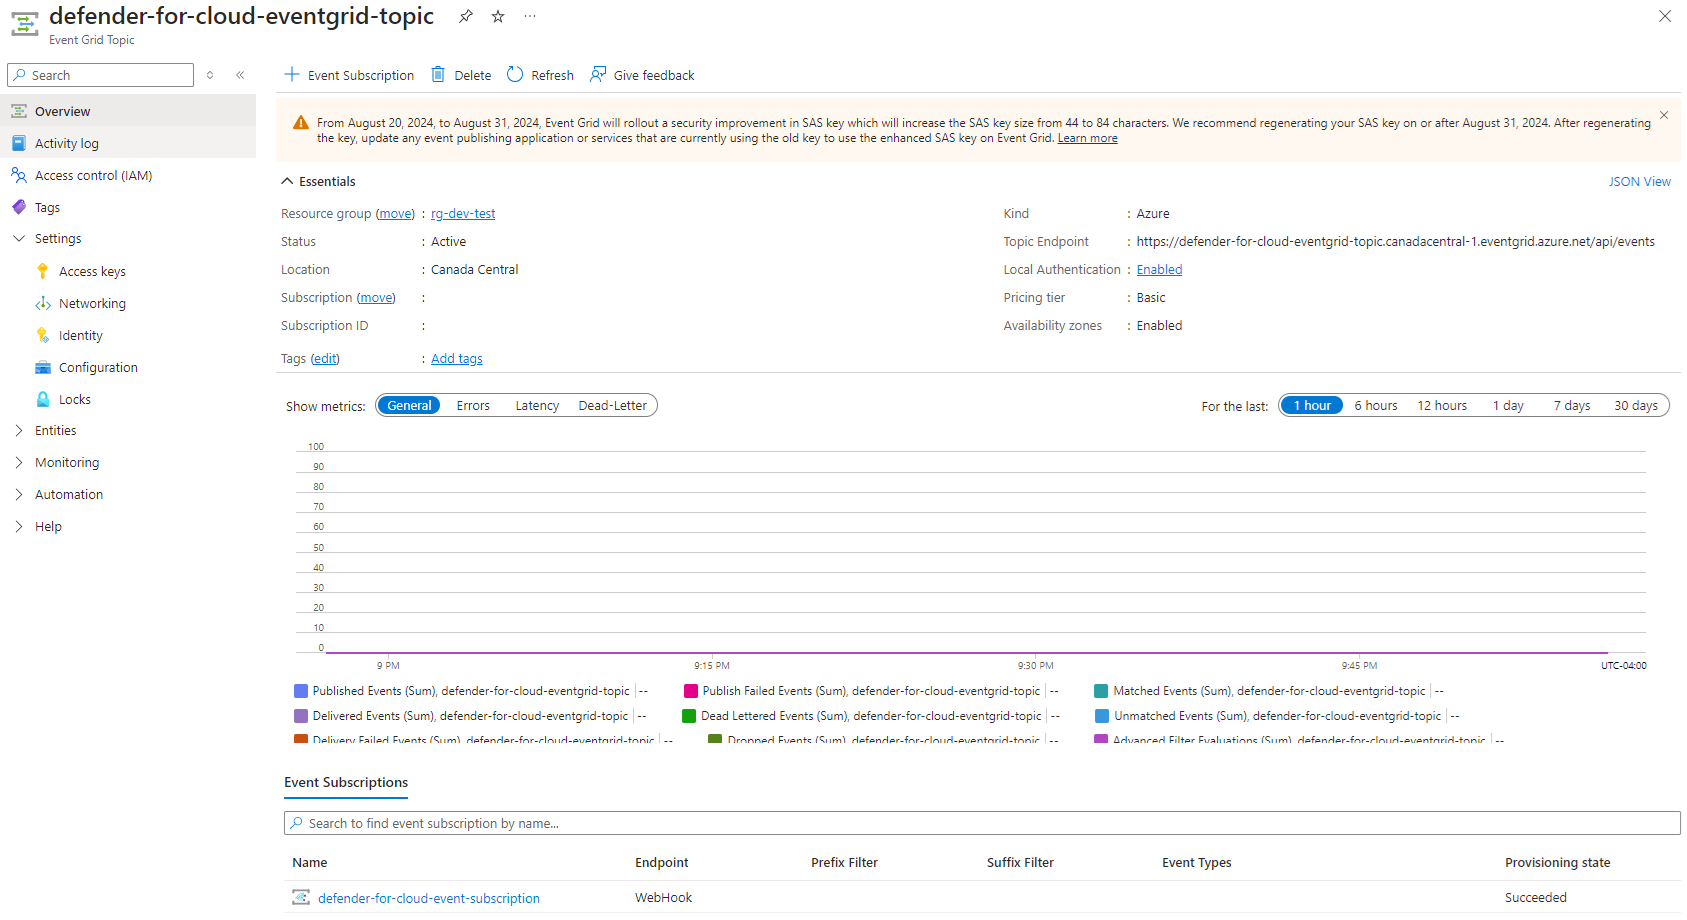The height and width of the screenshot is (920, 1687).
Task: Click the sidebar expand/collapse-all arrows icon
Action: [x=210, y=75]
